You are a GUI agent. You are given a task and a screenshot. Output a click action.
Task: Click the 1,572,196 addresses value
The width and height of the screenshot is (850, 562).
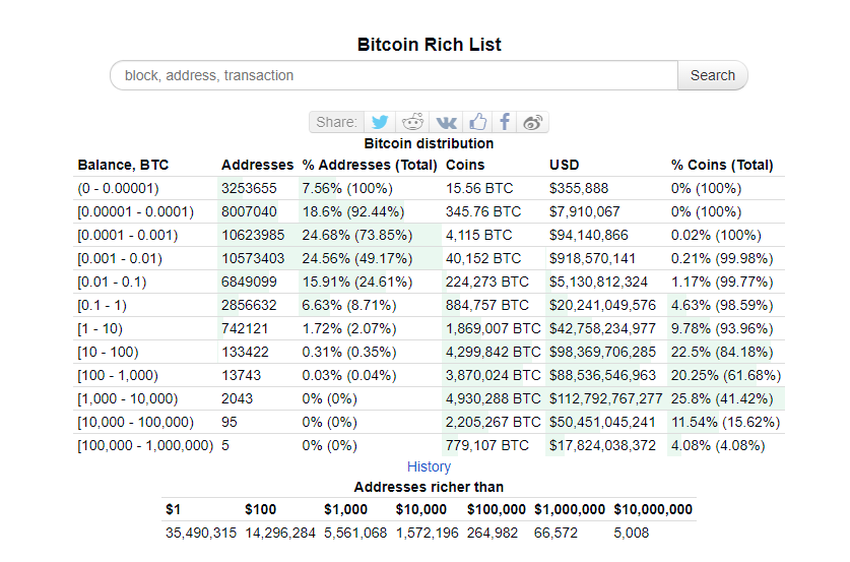427,532
